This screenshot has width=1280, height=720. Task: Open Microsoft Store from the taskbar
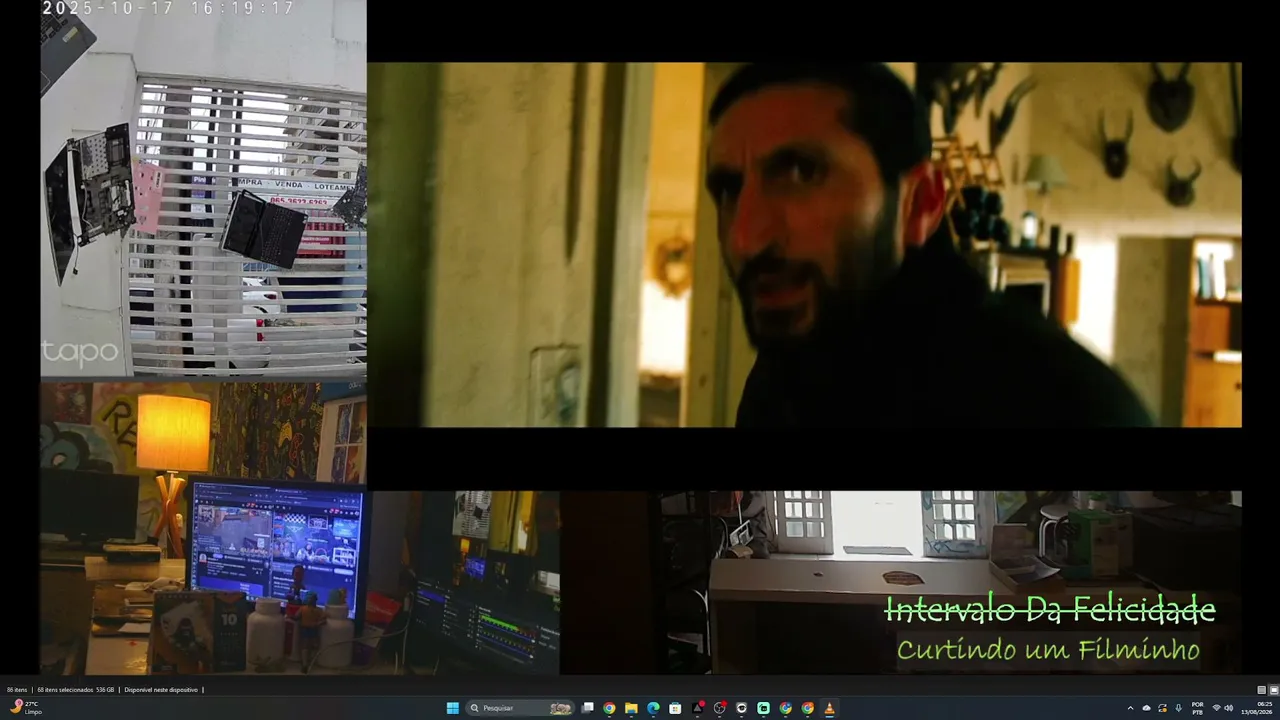(675, 708)
